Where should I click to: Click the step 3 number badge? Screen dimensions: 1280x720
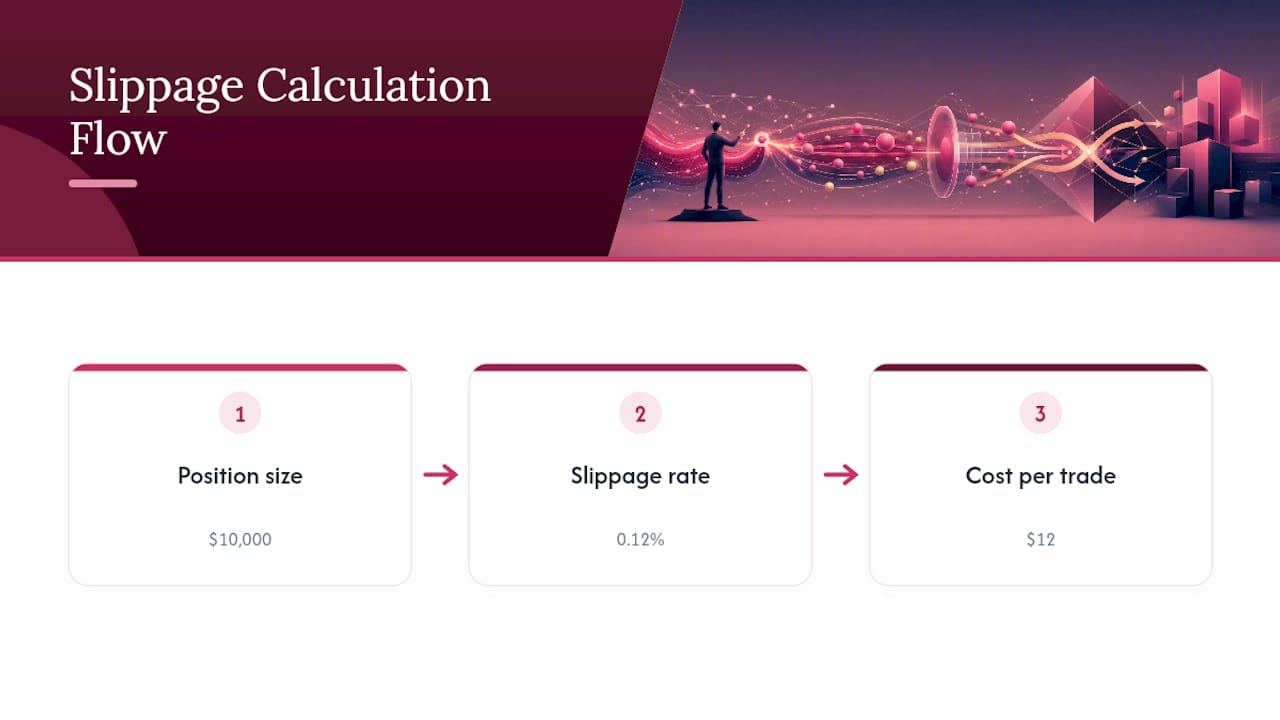pos(1040,413)
